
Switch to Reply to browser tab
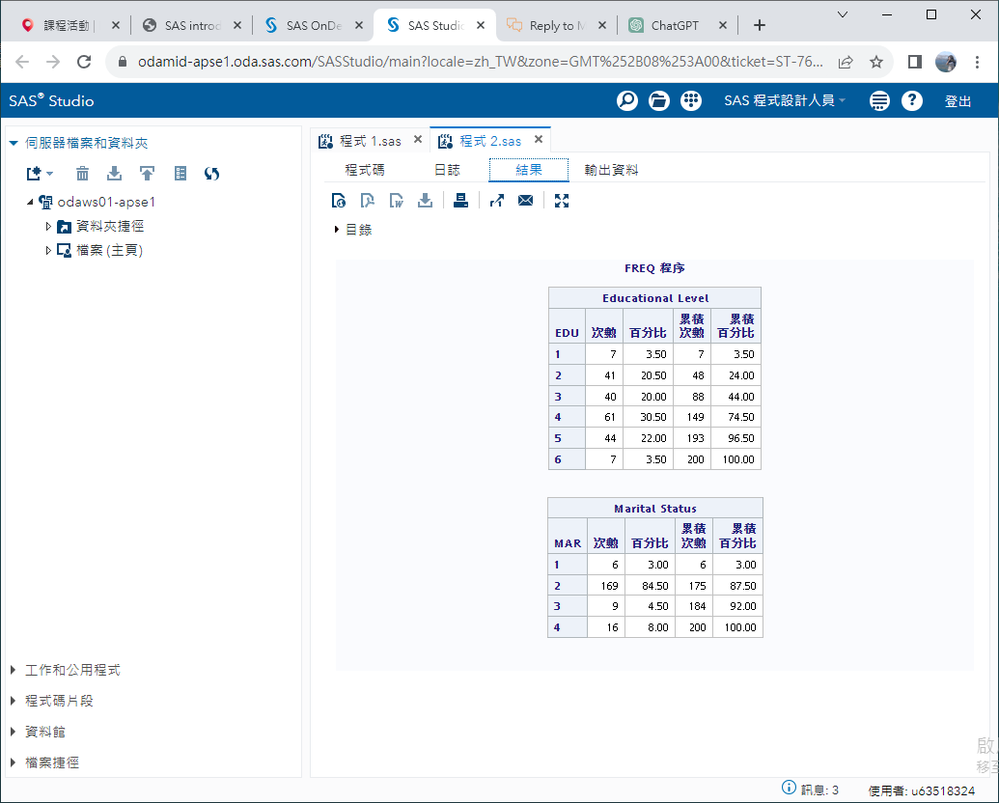coord(556,25)
